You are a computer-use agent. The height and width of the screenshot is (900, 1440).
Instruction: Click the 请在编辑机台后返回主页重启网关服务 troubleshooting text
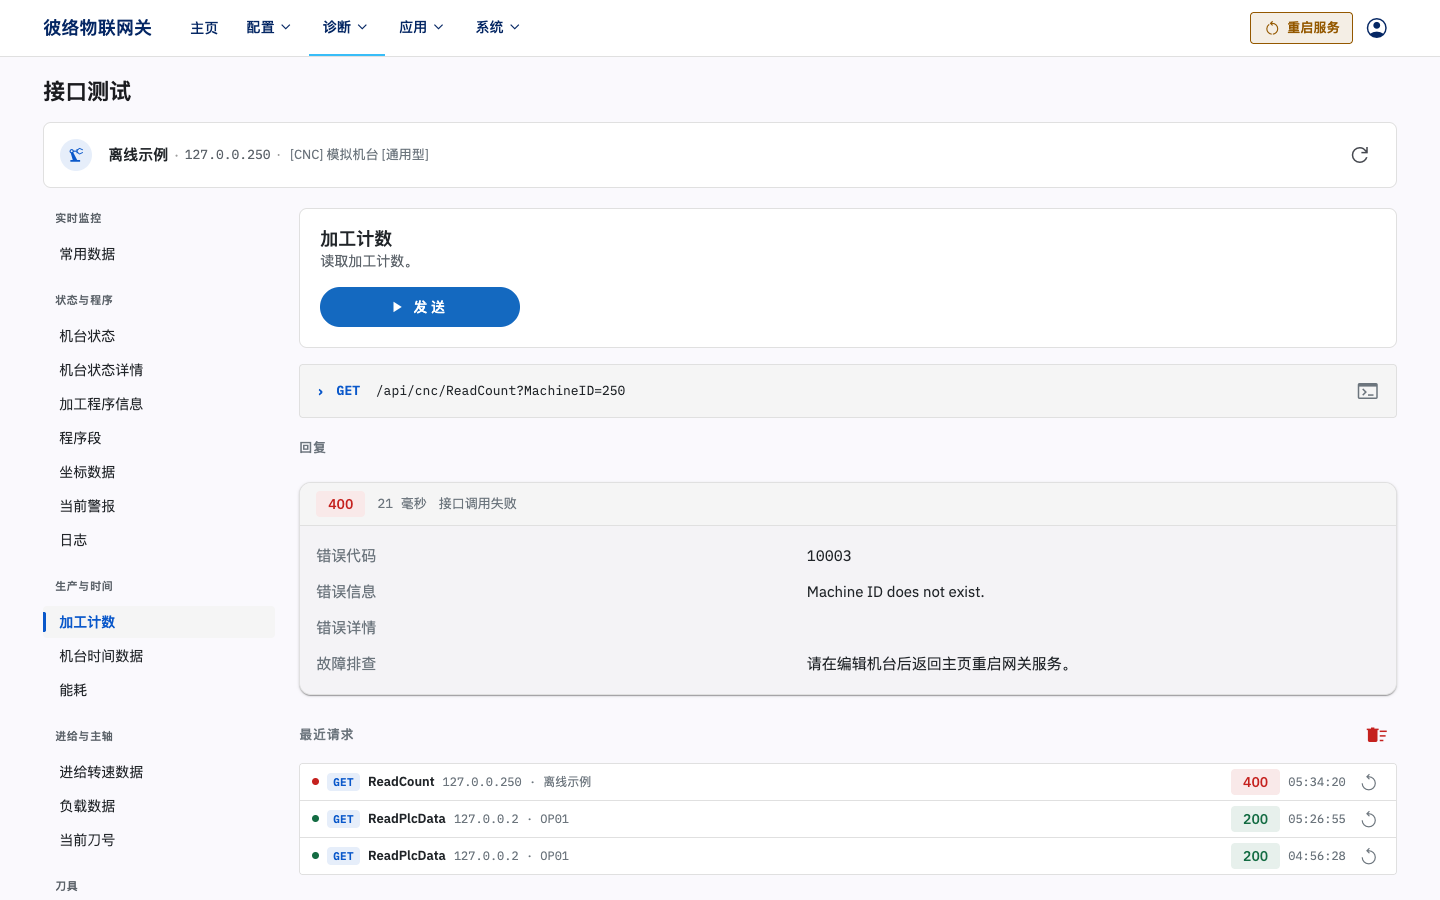point(941,664)
